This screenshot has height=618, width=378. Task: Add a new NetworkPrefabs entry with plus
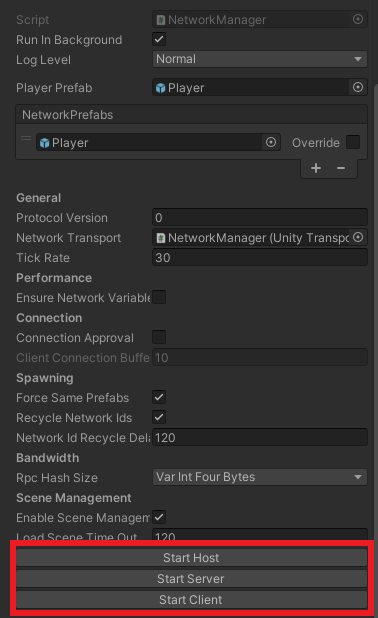pos(316,168)
